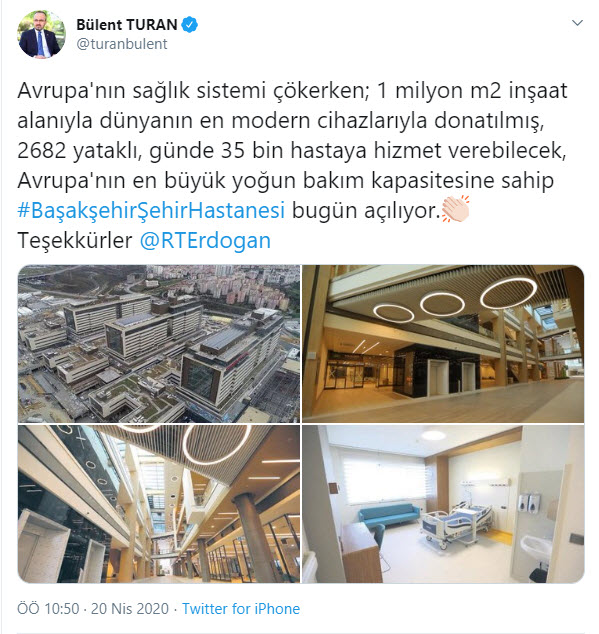The image size is (599, 634).
Task: Click the 20 Nis 2020 timestamp
Action: [x=129, y=609]
